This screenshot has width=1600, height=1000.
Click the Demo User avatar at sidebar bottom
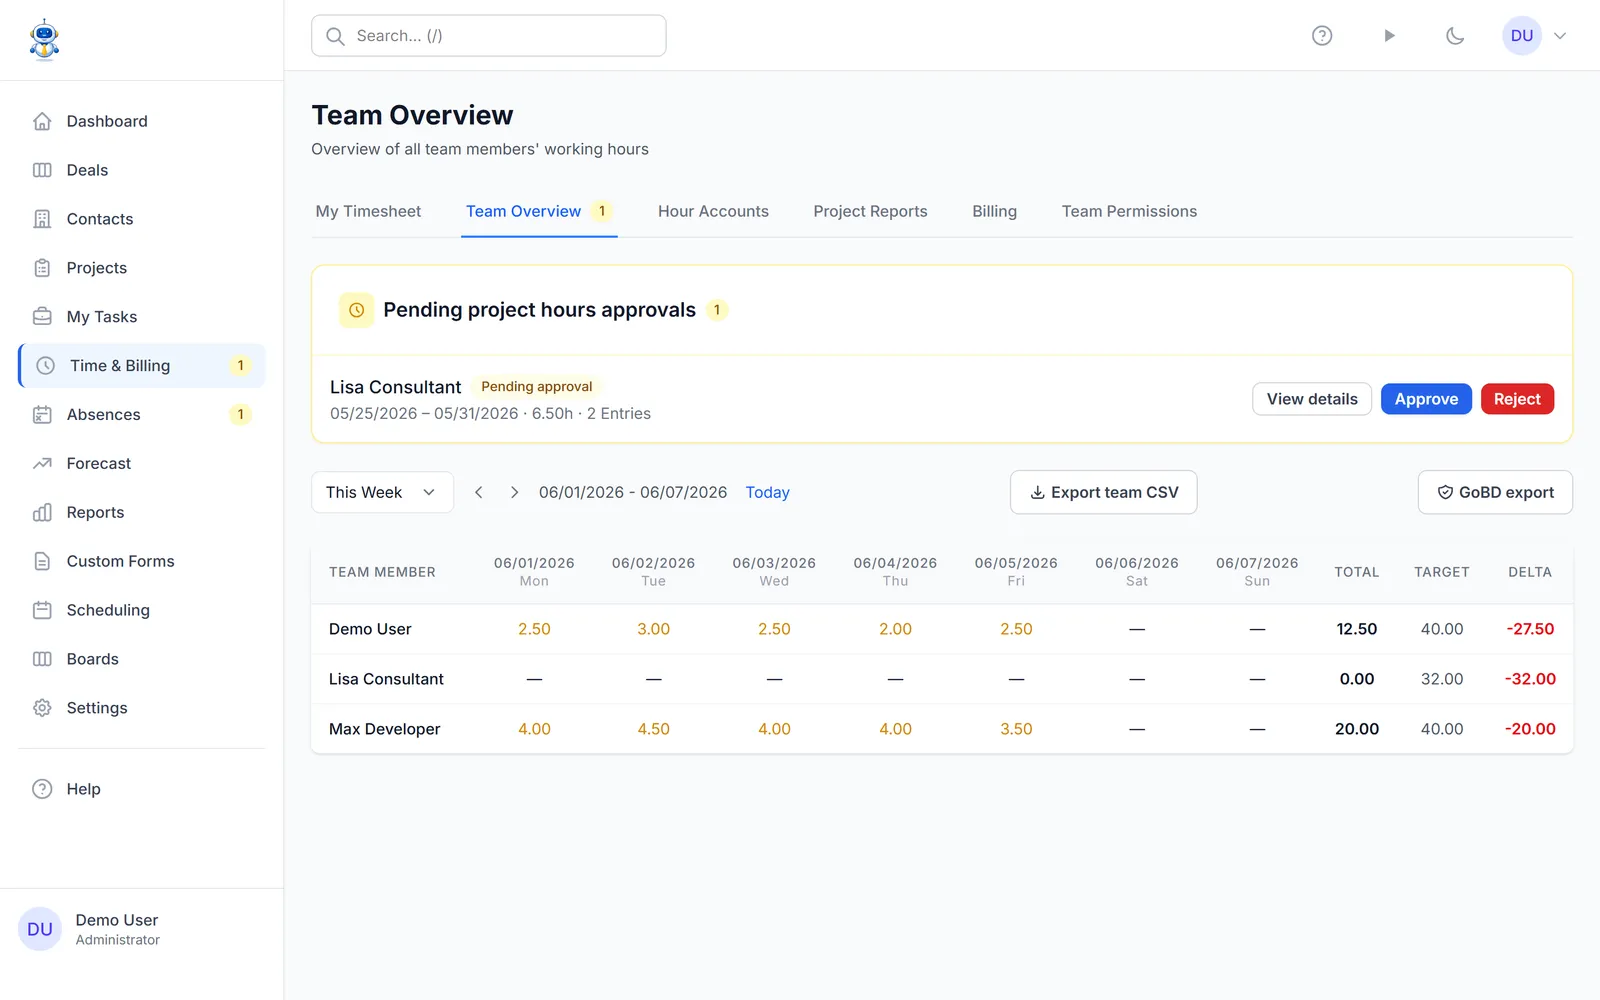tap(40, 929)
